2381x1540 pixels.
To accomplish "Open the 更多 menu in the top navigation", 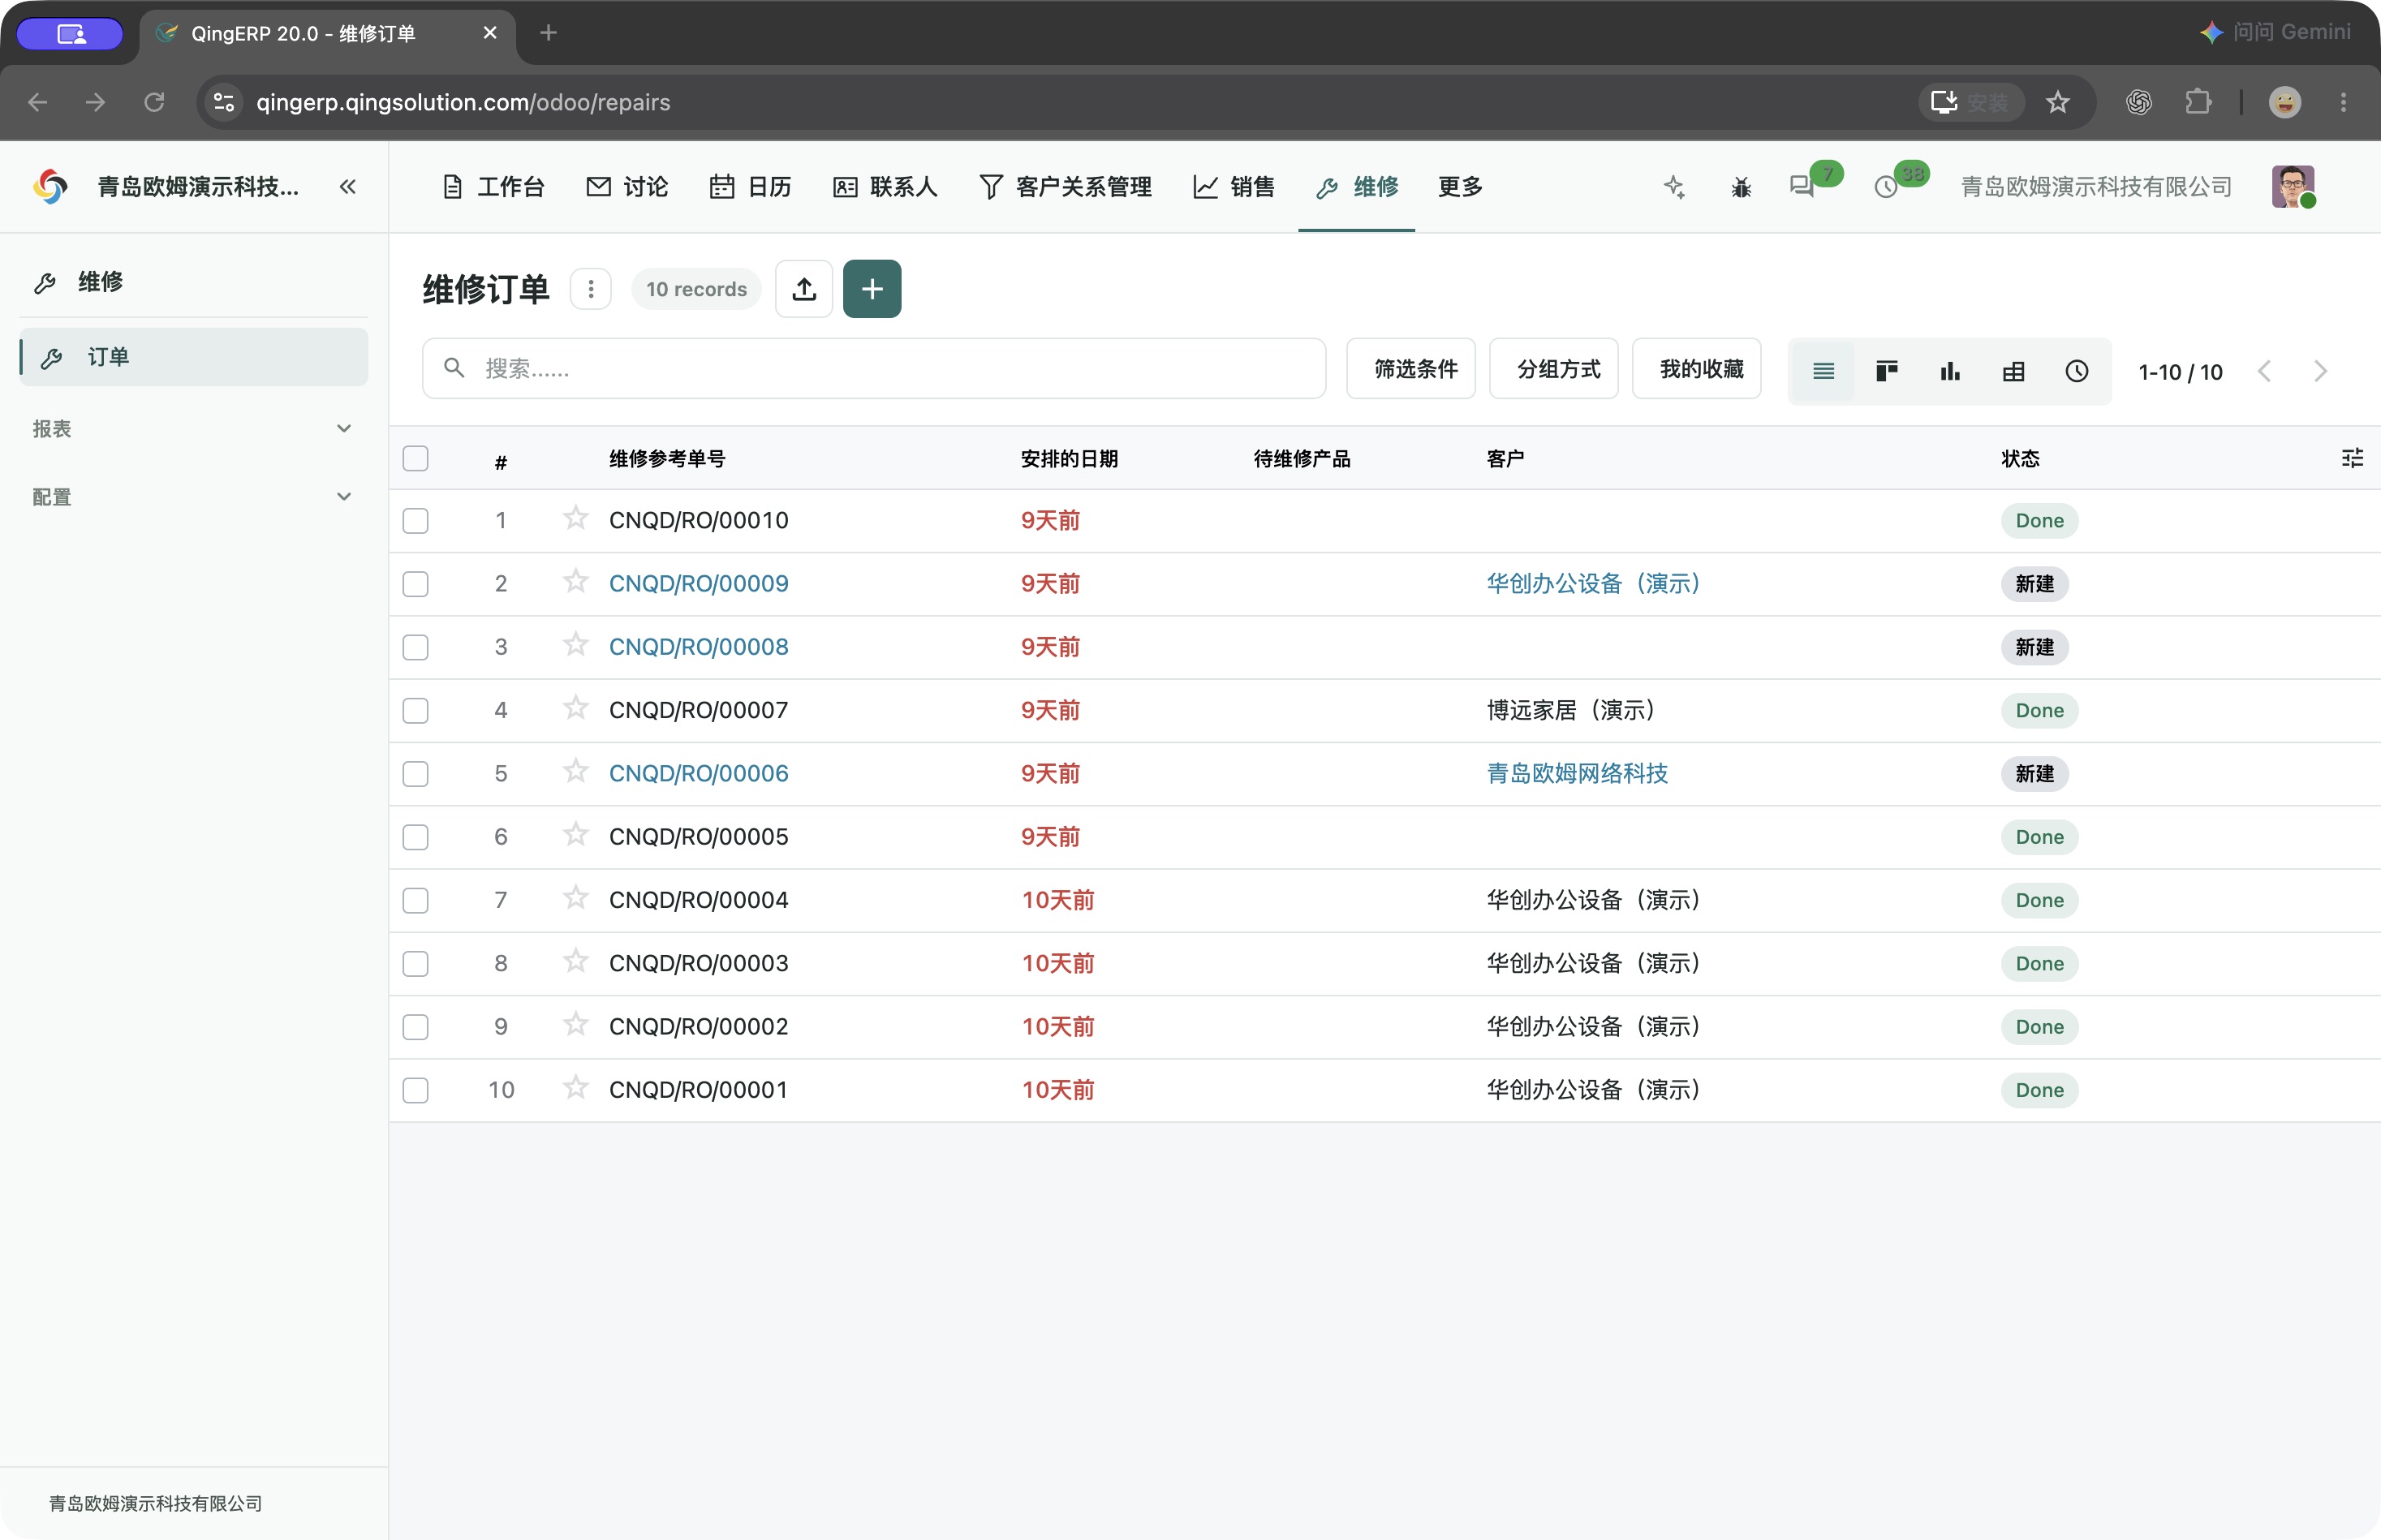I will (1460, 187).
